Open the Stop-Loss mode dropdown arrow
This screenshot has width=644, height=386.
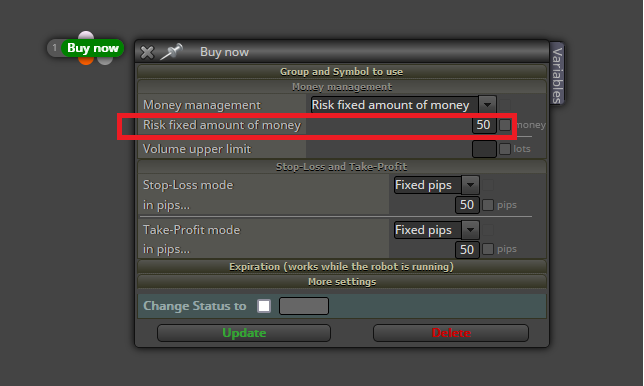pos(470,185)
